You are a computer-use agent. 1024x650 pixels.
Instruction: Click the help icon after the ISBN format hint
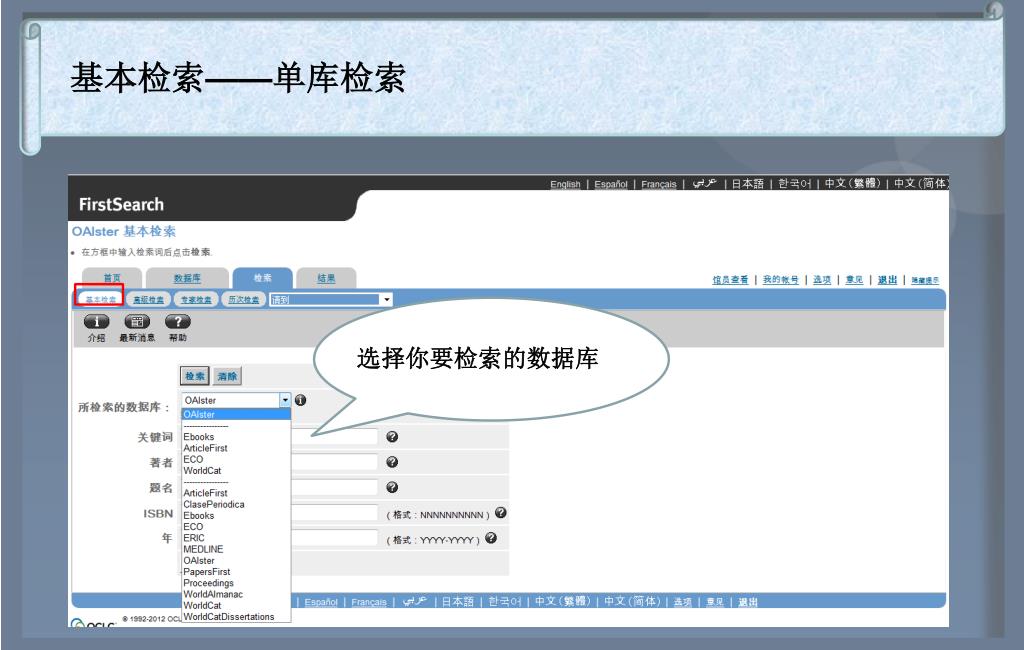pyautogui.click(x=501, y=513)
